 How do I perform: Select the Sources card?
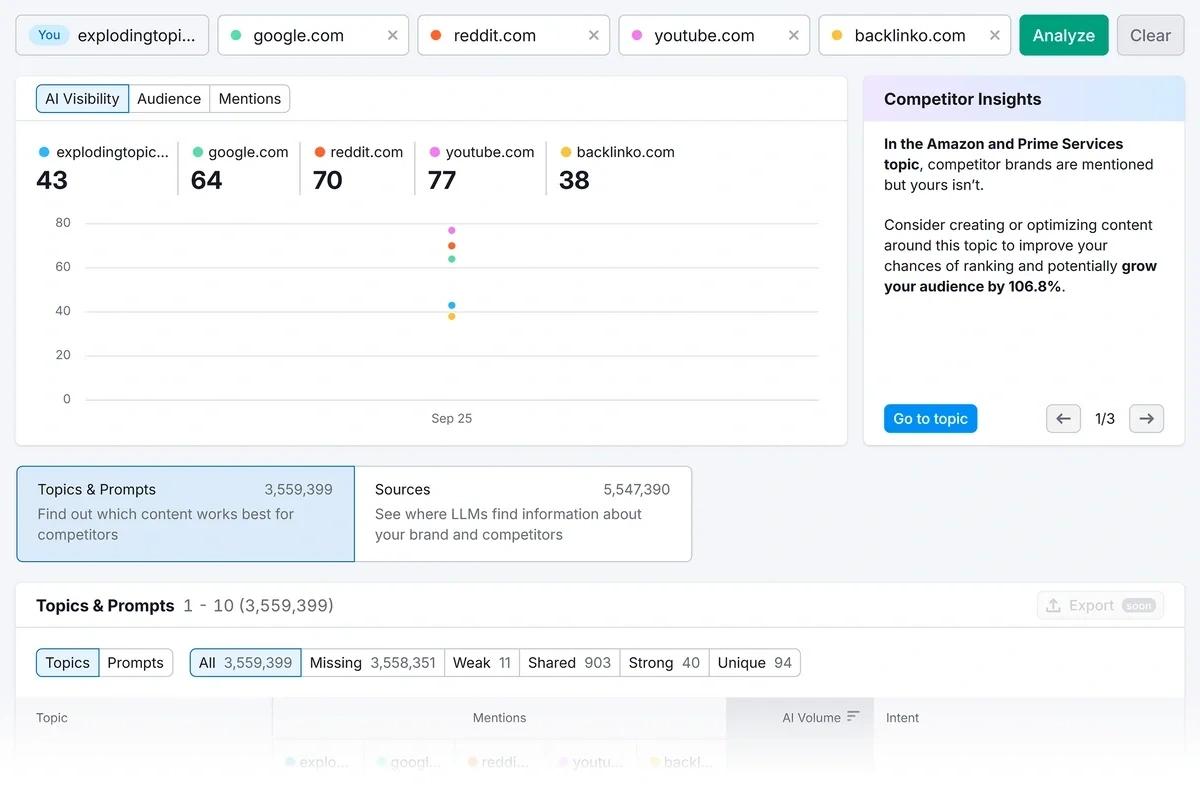click(x=522, y=513)
